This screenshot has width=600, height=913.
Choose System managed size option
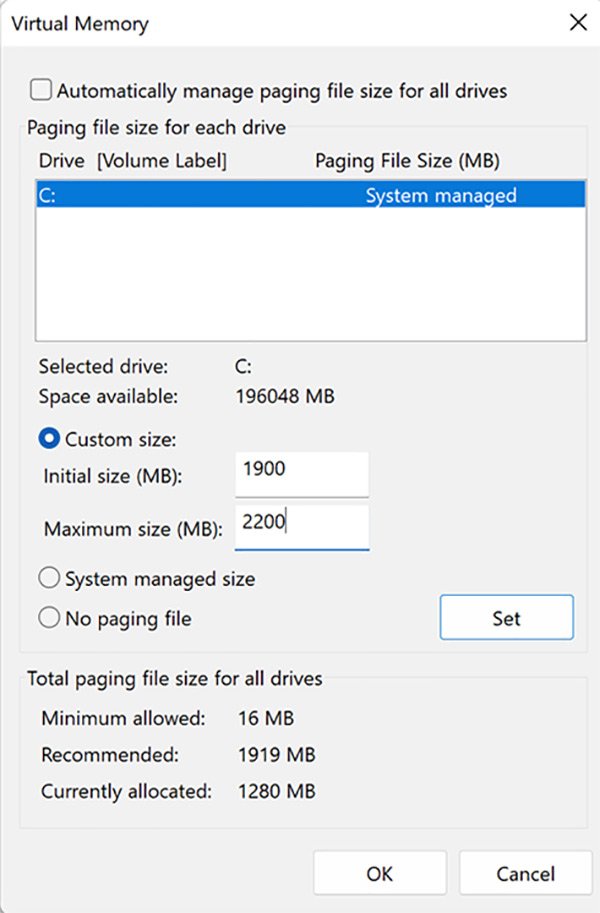pyautogui.click(x=50, y=577)
